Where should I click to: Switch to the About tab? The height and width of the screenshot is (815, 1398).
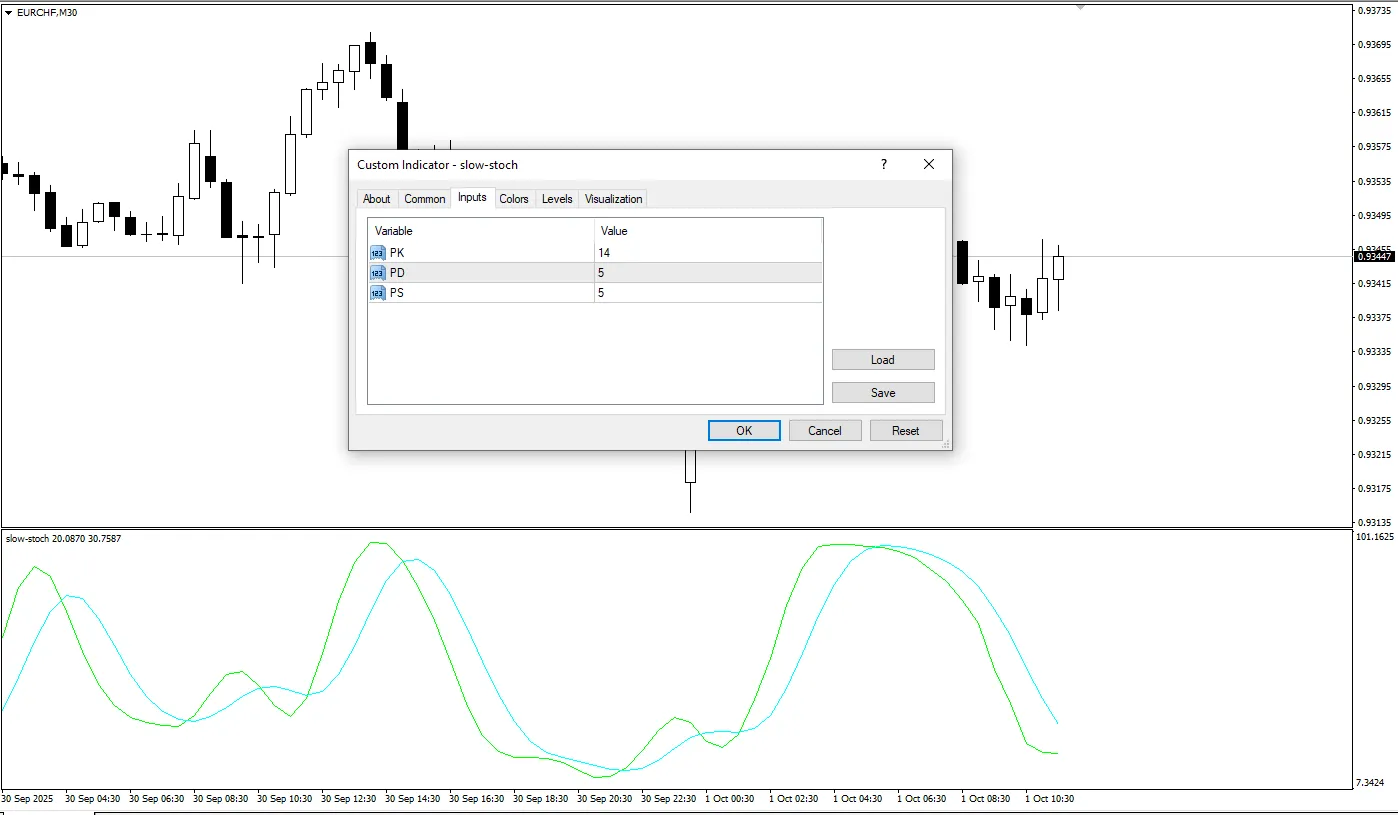pyautogui.click(x=377, y=199)
